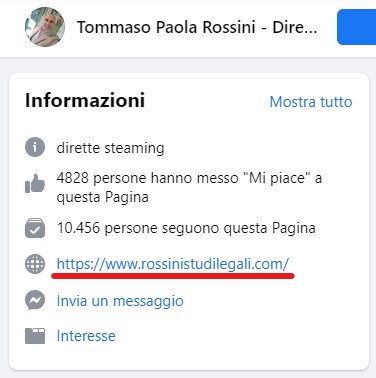Click the page profile picture thumbnail
Image resolution: width=376 pixels, height=378 pixels.
(45, 27)
